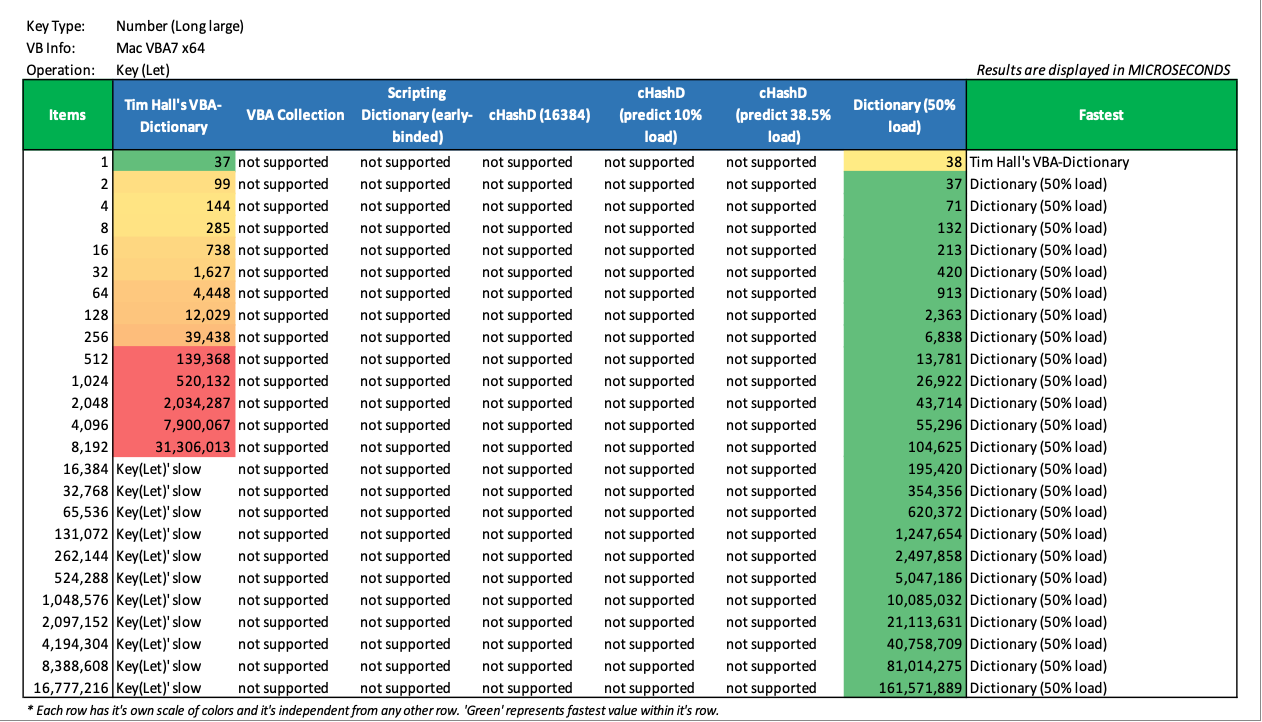This screenshot has height=722, width=1262.
Task: Click the "Items" column header
Action: (68, 115)
